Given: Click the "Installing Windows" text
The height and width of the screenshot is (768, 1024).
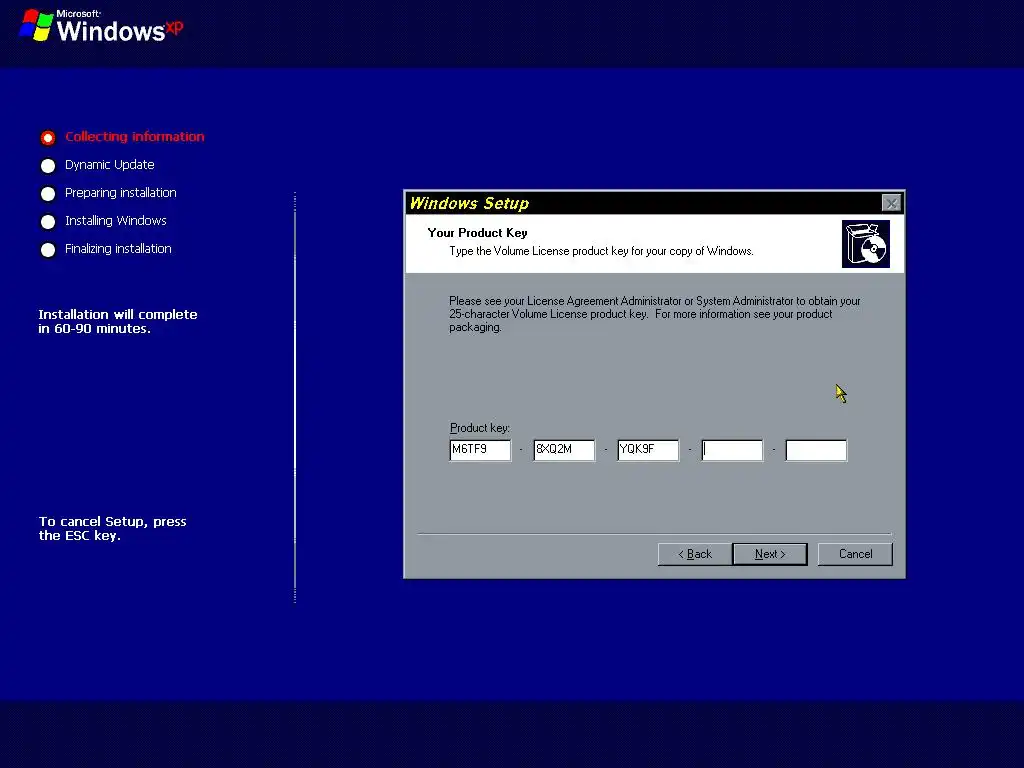Looking at the screenshot, I should pyautogui.click(x=116, y=221).
